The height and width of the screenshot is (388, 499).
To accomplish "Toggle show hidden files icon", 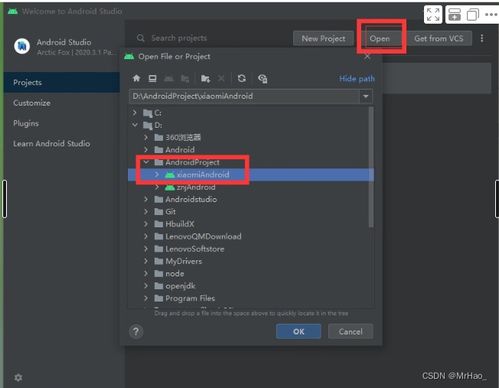I will point(263,79).
